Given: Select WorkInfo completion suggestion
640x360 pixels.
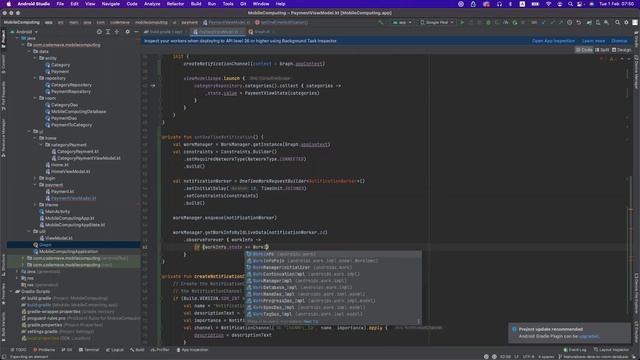Looking at the screenshot, I should click(333, 254).
